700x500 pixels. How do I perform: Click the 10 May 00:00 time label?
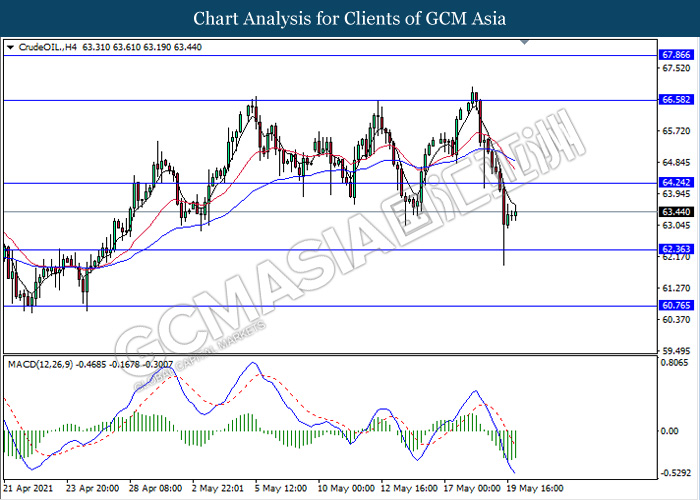click(346, 488)
